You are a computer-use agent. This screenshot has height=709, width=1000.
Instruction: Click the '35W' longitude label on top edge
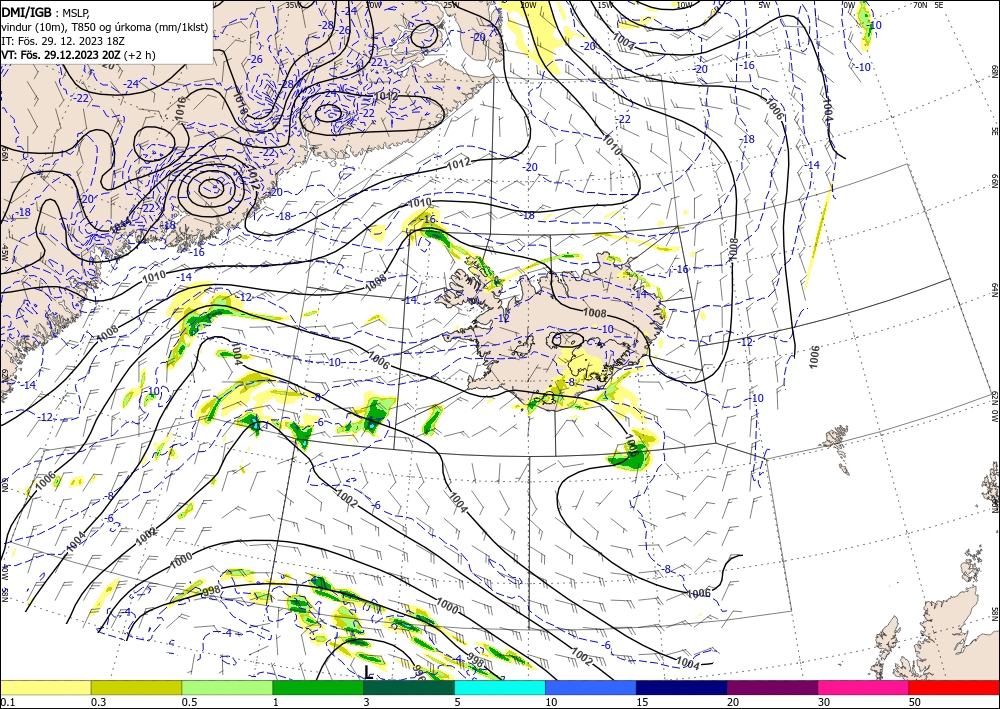(293, 5)
